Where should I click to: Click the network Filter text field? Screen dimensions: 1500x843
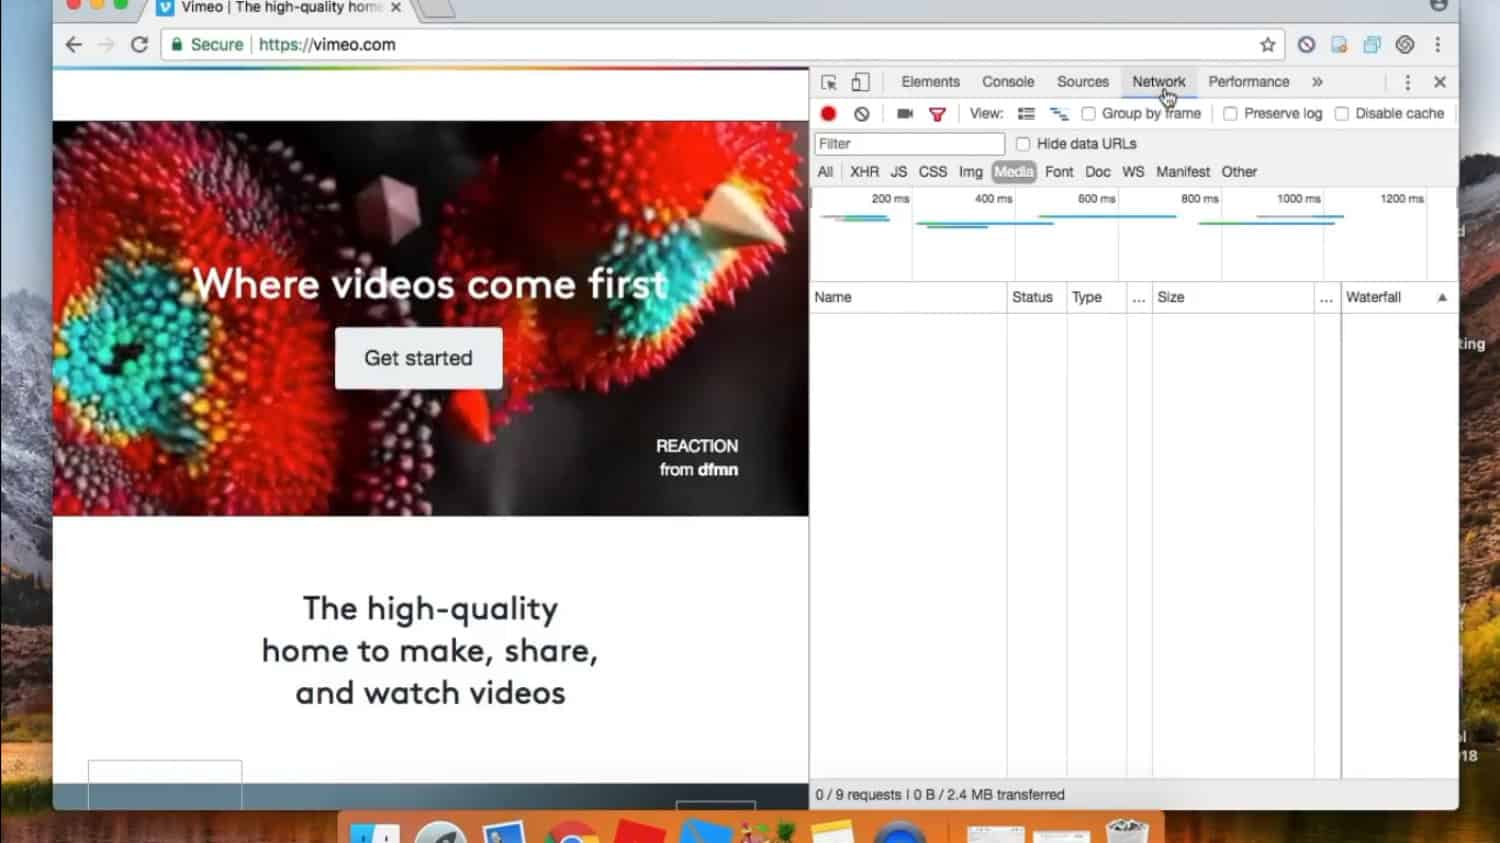pyautogui.click(x=909, y=144)
